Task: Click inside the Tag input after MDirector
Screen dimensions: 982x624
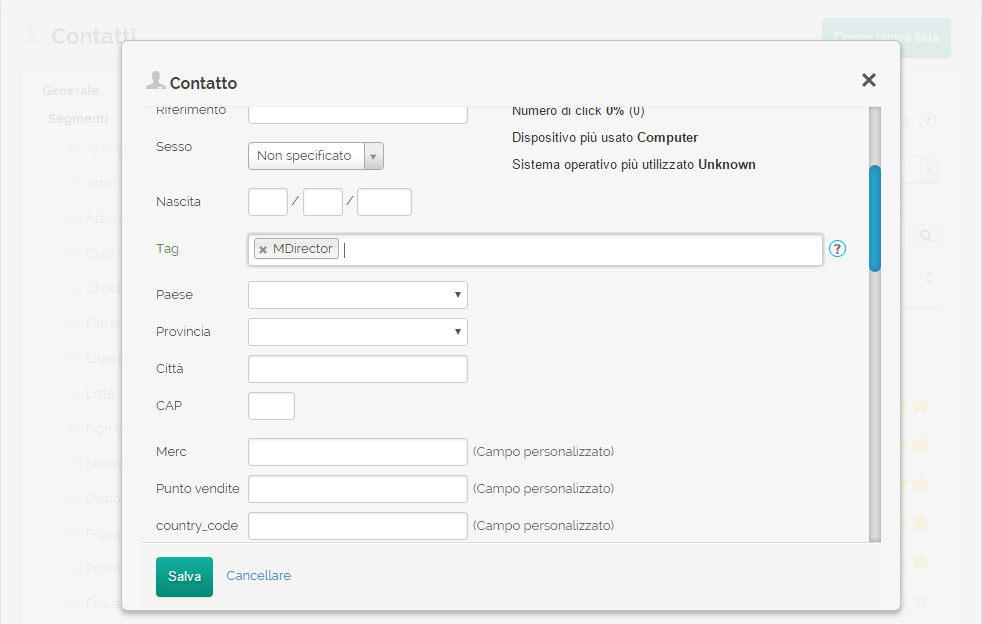Action: tap(580, 250)
